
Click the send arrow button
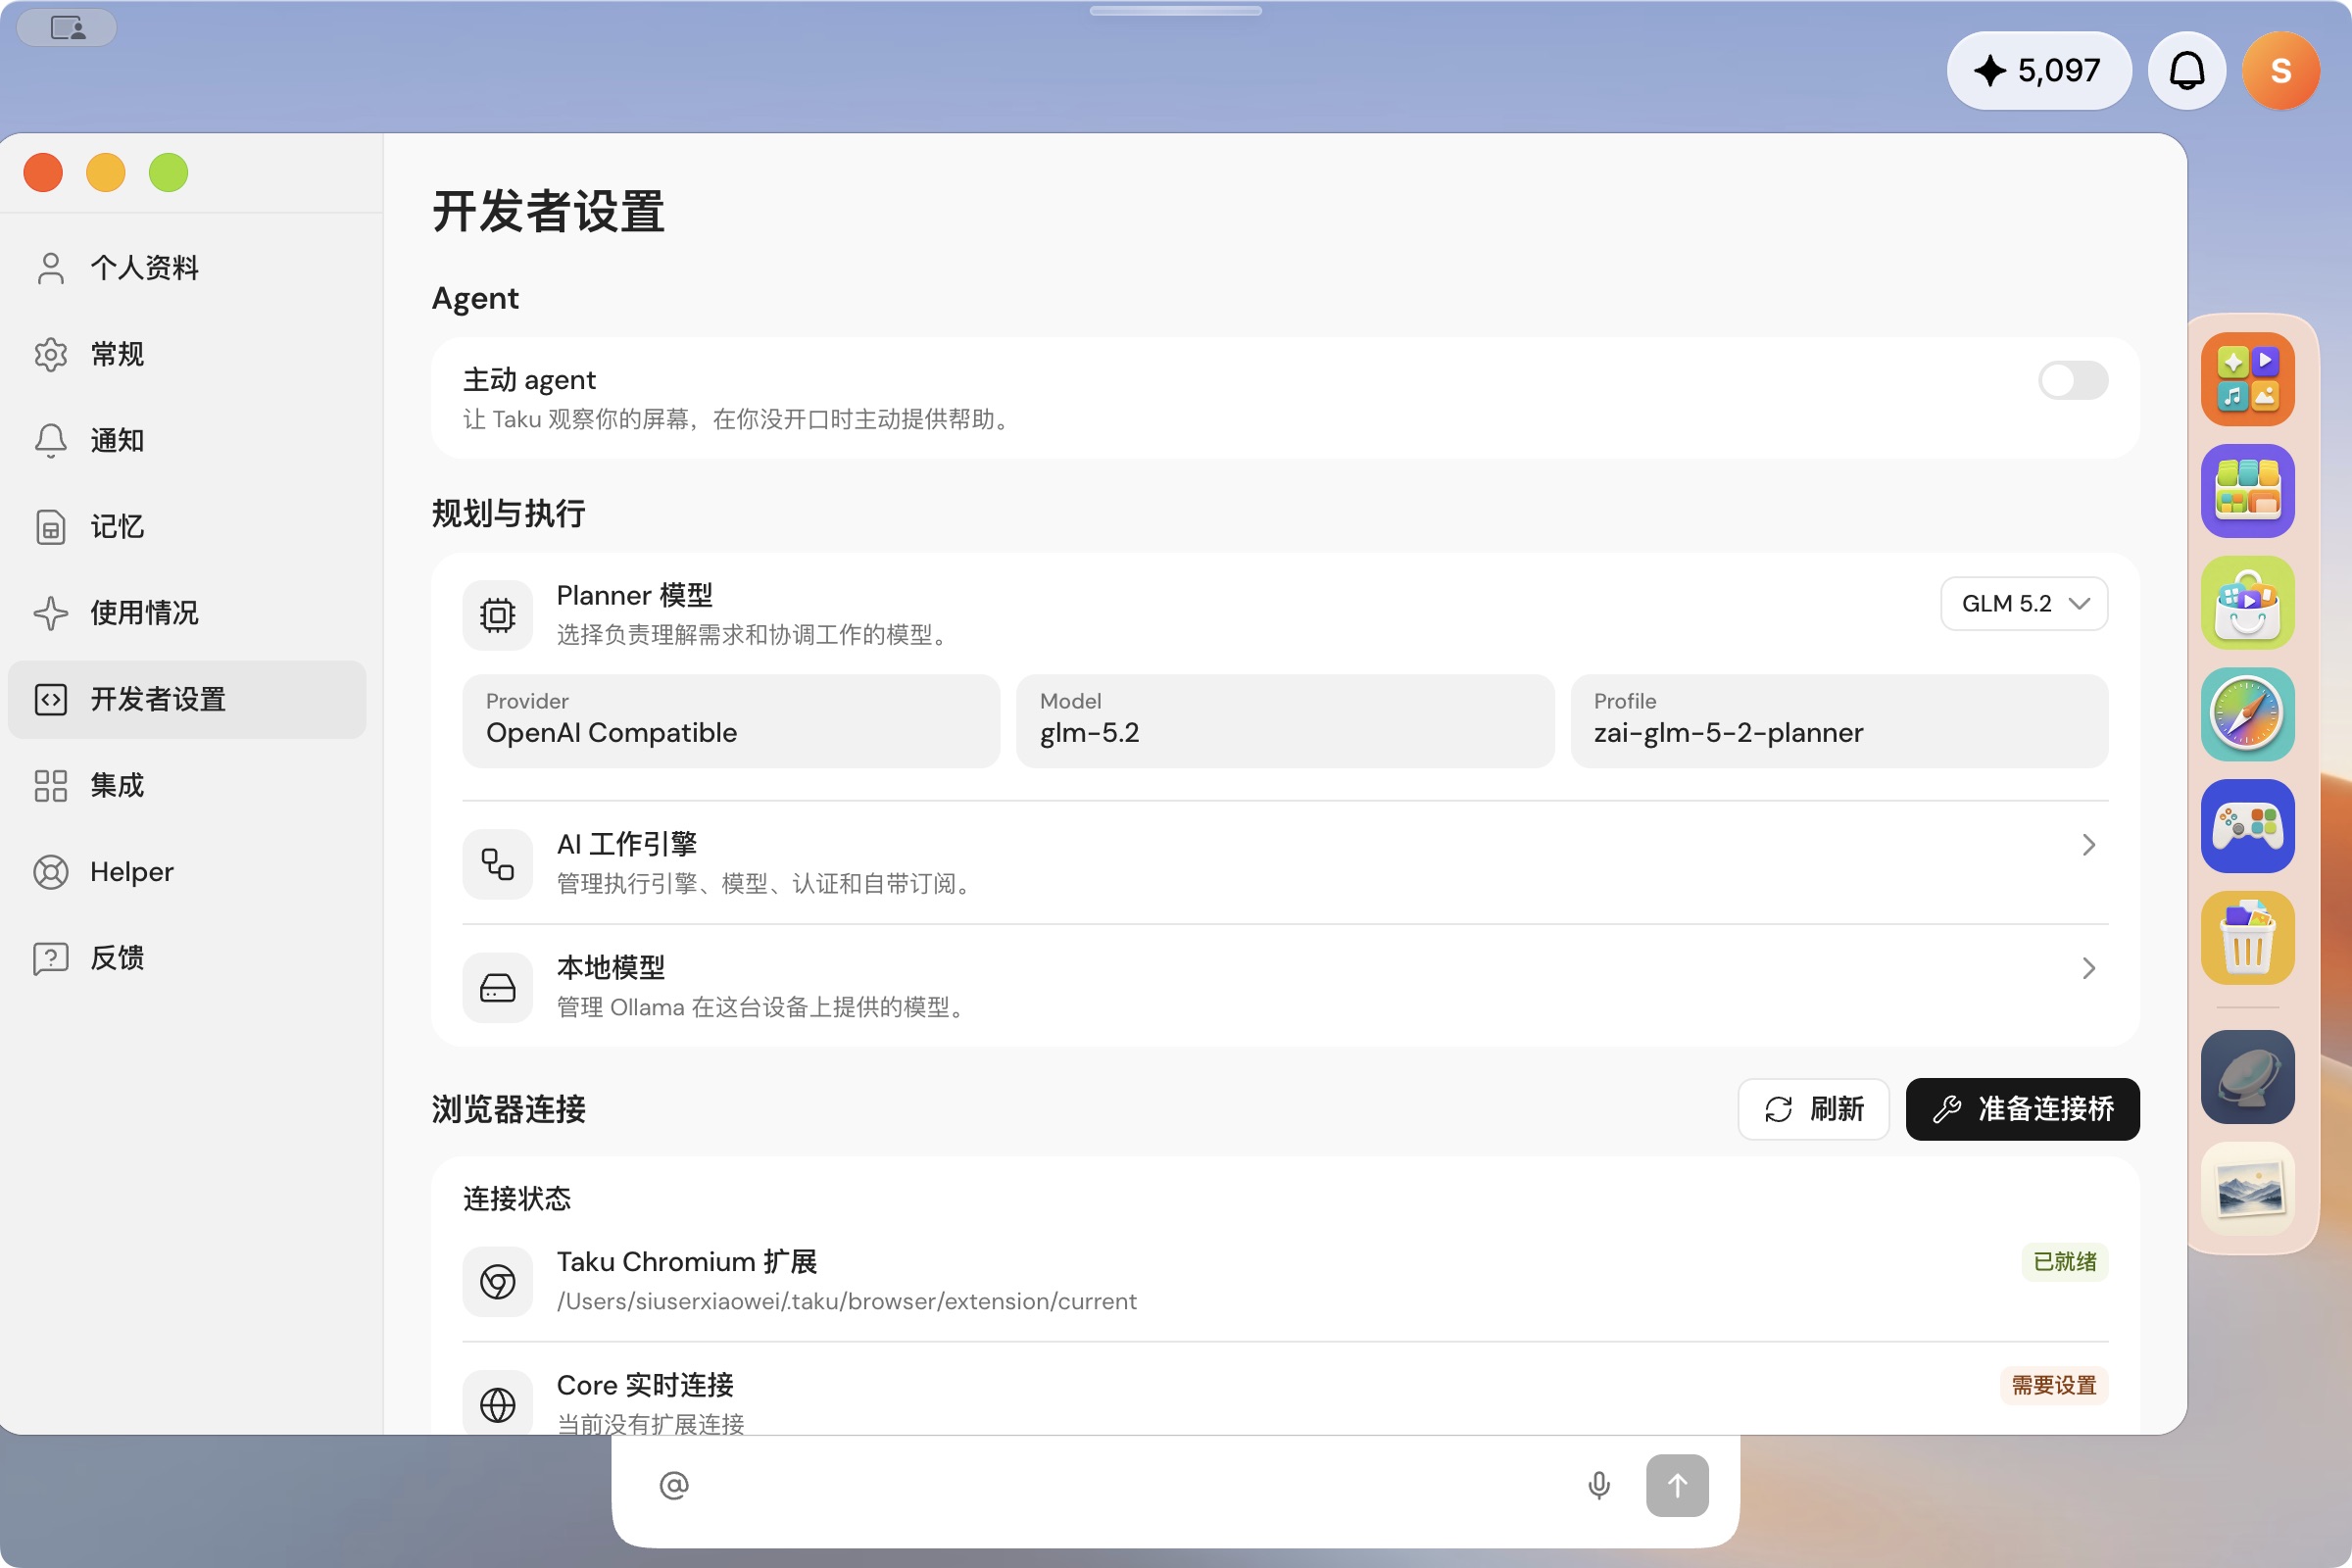coord(1677,1485)
